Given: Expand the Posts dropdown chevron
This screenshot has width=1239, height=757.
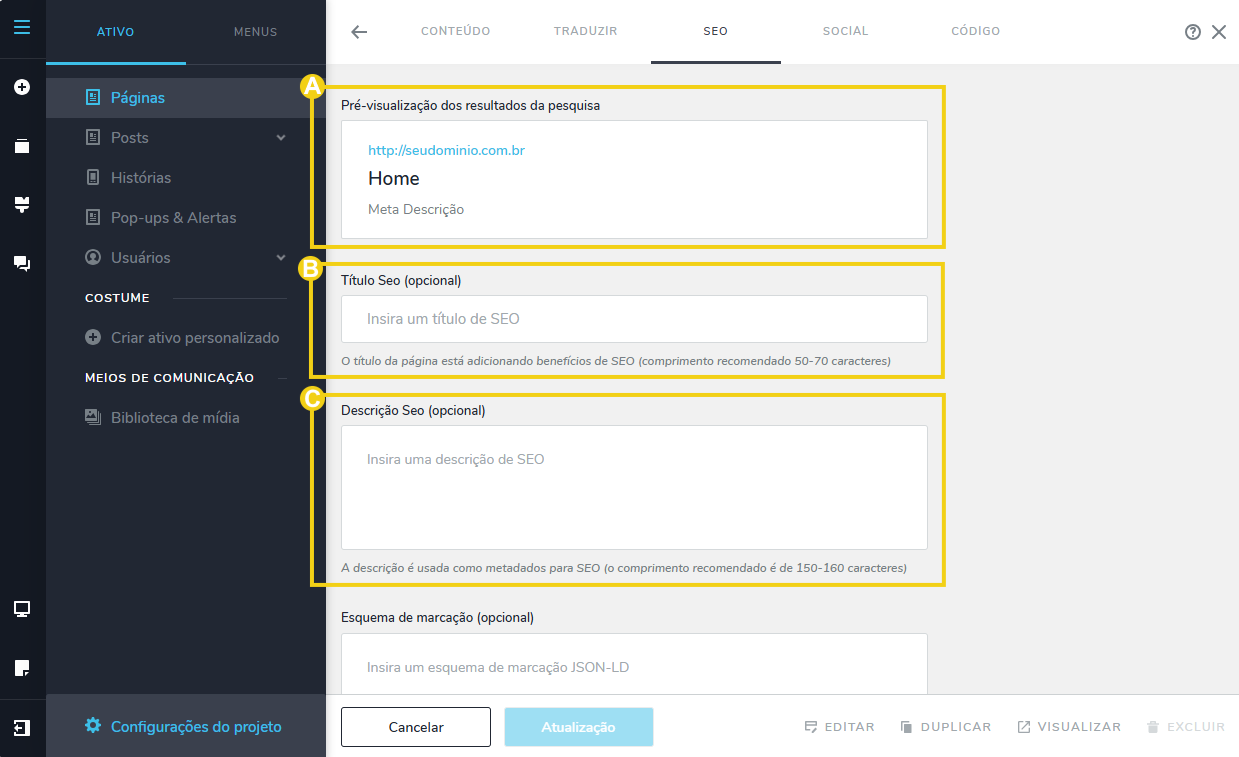Looking at the screenshot, I should coord(281,138).
